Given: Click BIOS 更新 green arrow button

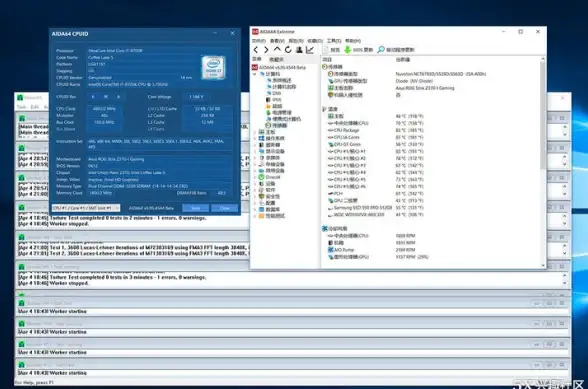Looking at the screenshot, I should 358,50.
